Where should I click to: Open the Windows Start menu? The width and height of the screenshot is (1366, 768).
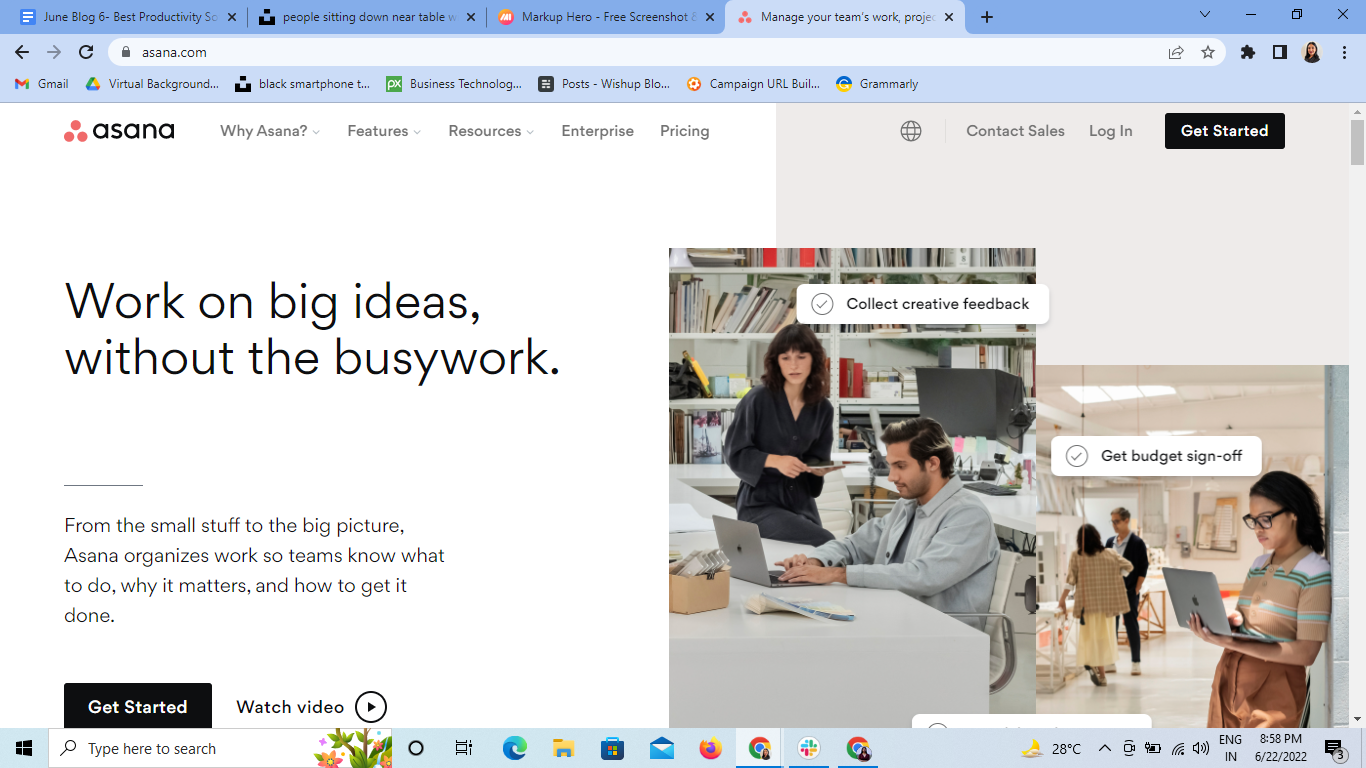(x=24, y=748)
